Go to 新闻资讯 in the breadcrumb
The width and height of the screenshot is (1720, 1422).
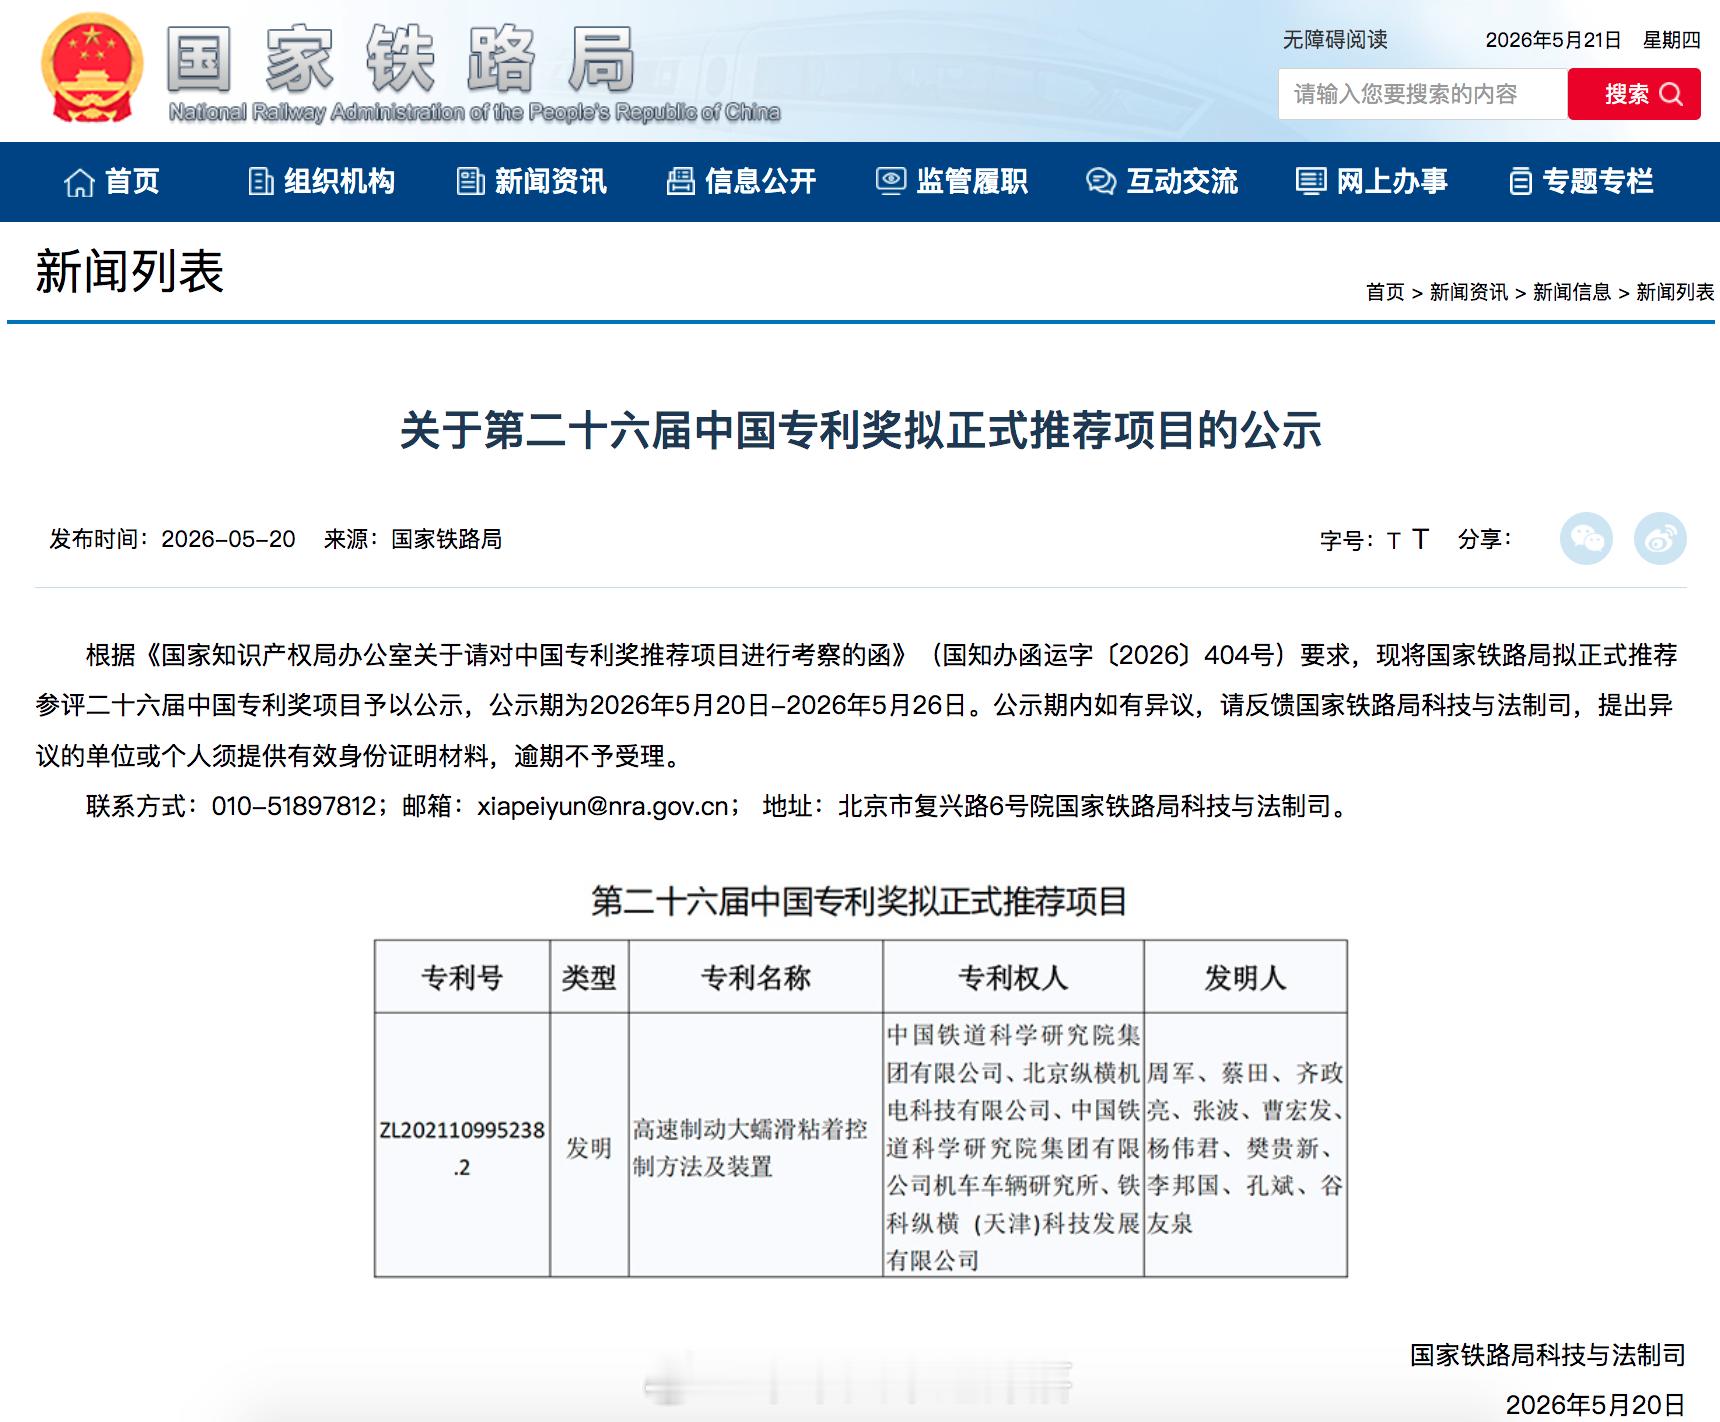(x=1468, y=292)
